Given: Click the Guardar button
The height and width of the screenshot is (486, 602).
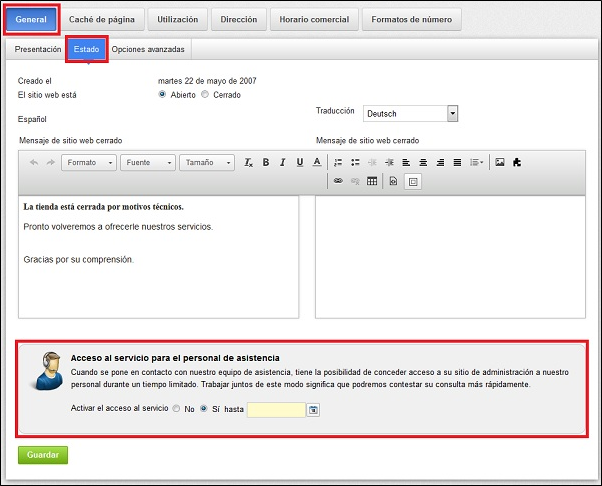Looking at the screenshot, I should [43, 455].
